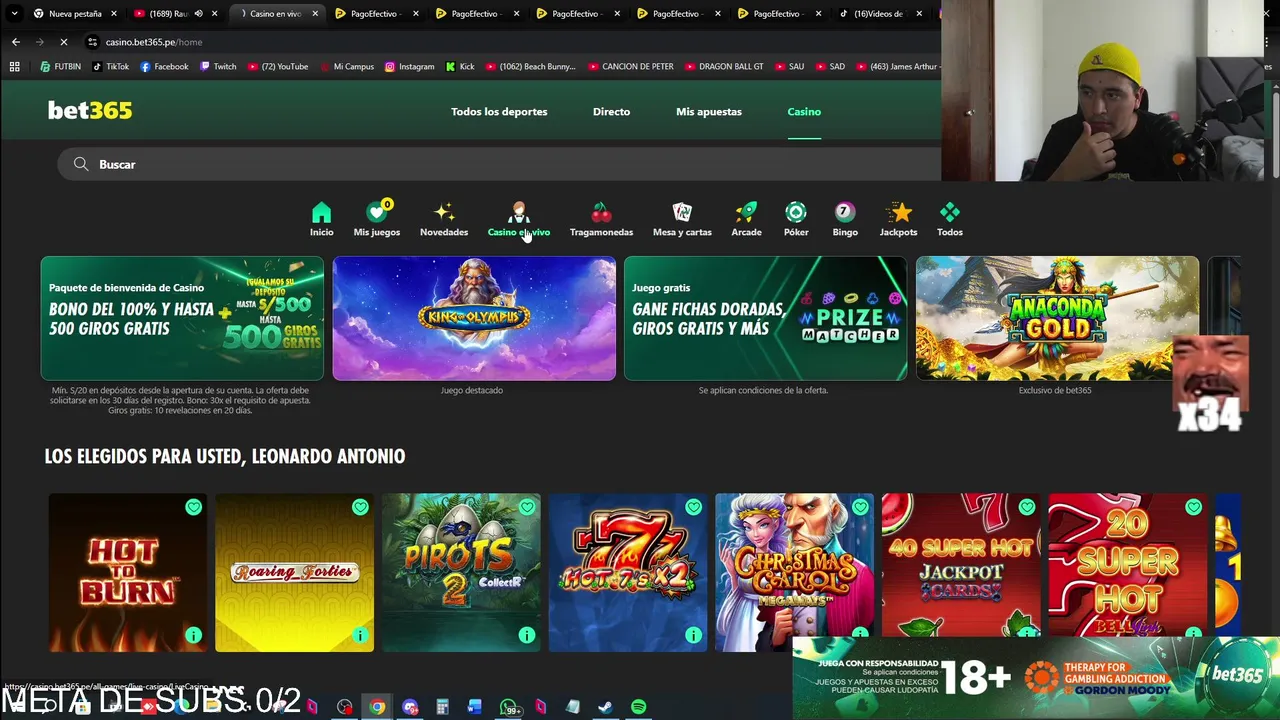Viewport: 1280px width, 720px height.
Task: Open info for Hot 7's x2
Action: pos(694,635)
